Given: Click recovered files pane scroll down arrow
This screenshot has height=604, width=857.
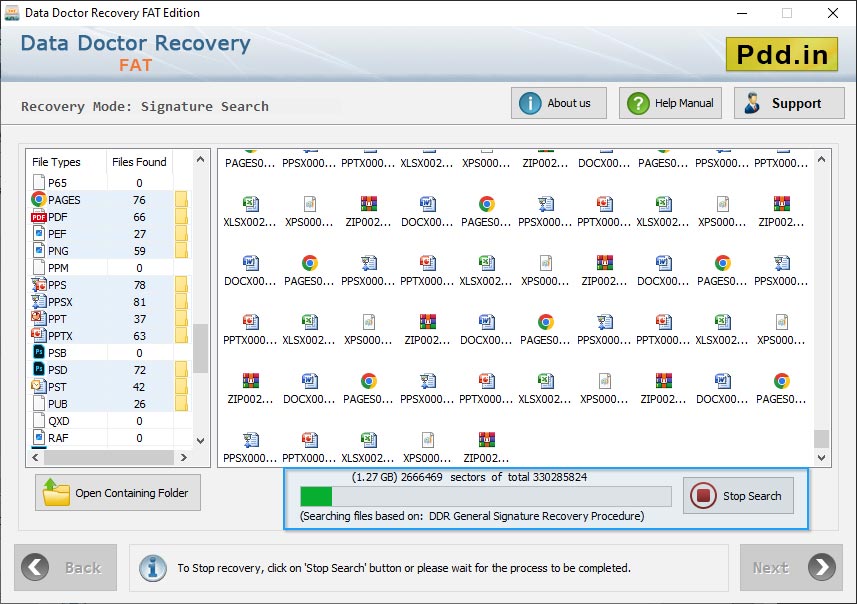Looking at the screenshot, I should point(821,458).
